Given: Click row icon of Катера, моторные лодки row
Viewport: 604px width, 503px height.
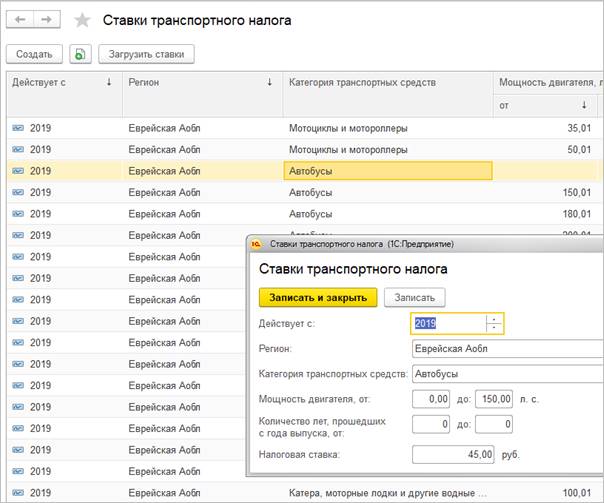Looking at the screenshot, I should [18, 493].
